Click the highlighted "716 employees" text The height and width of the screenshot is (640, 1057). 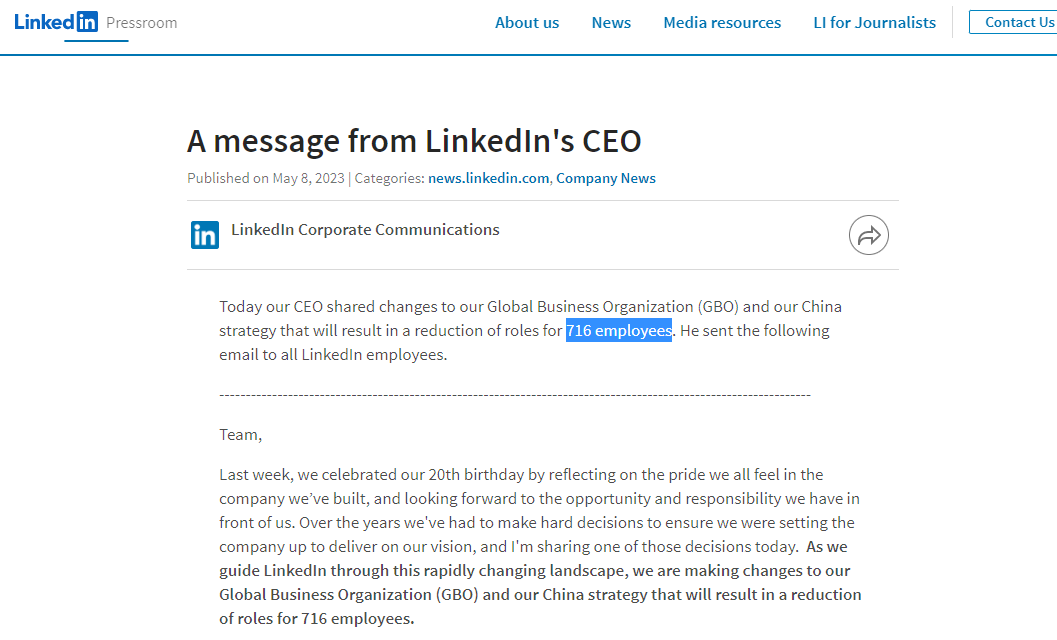point(618,330)
